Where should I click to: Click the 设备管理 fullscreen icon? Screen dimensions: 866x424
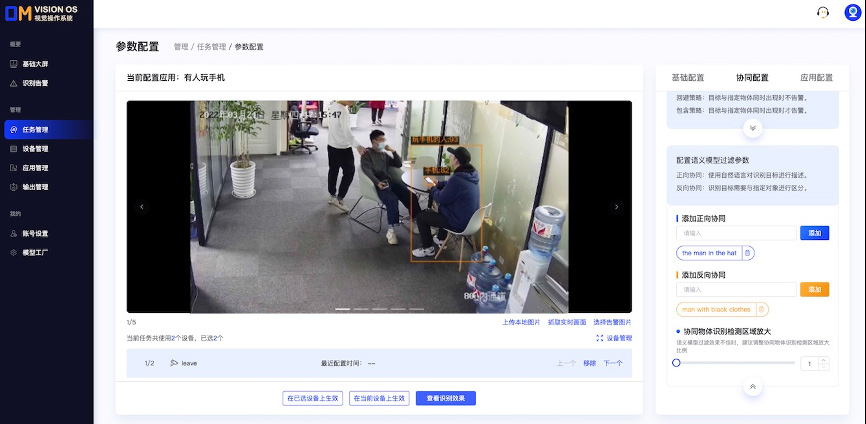pyautogui.click(x=599, y=338)
